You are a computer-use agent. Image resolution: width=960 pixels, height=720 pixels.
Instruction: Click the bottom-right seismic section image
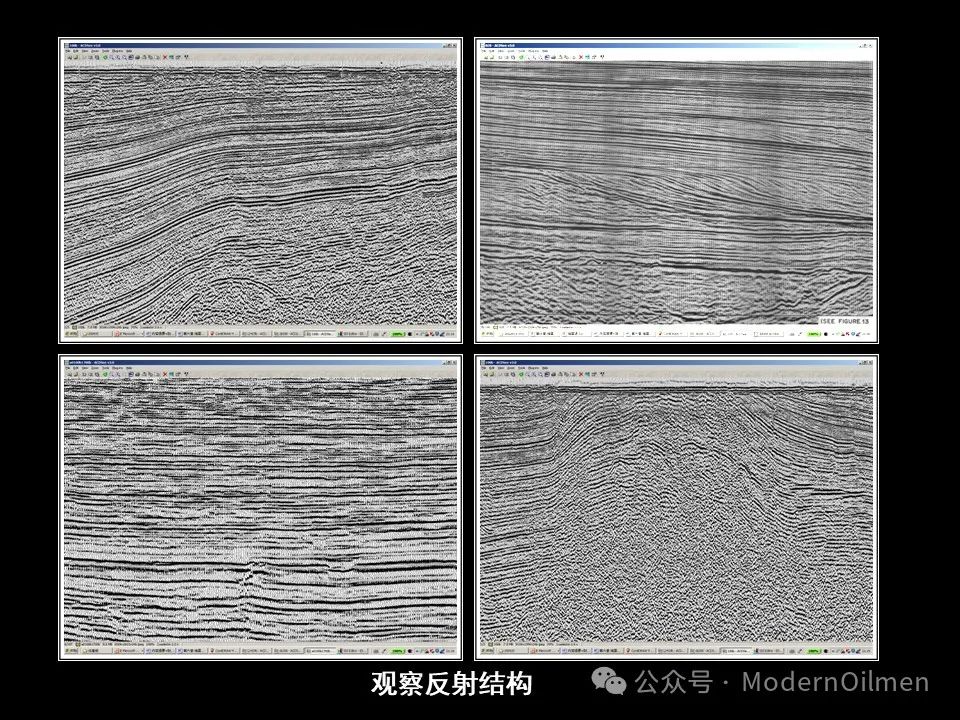676,511
